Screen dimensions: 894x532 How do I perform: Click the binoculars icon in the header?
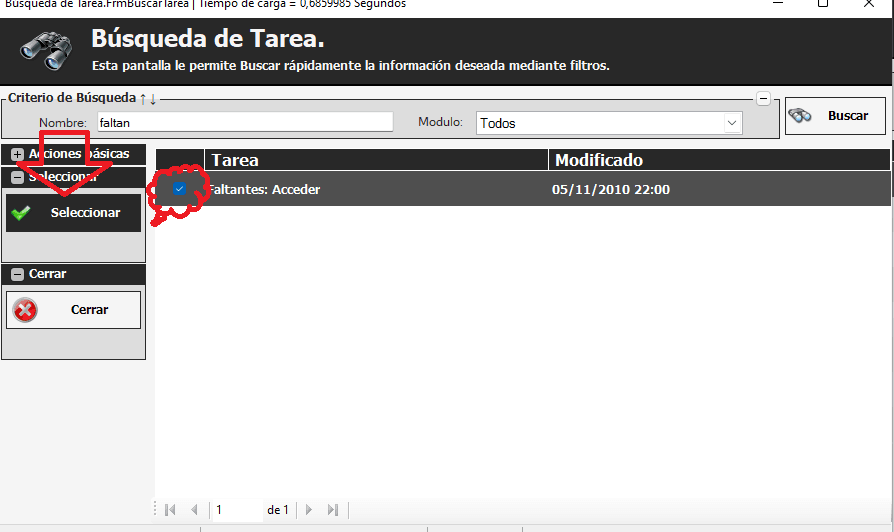pyautogui.click(x=45, y=47)
